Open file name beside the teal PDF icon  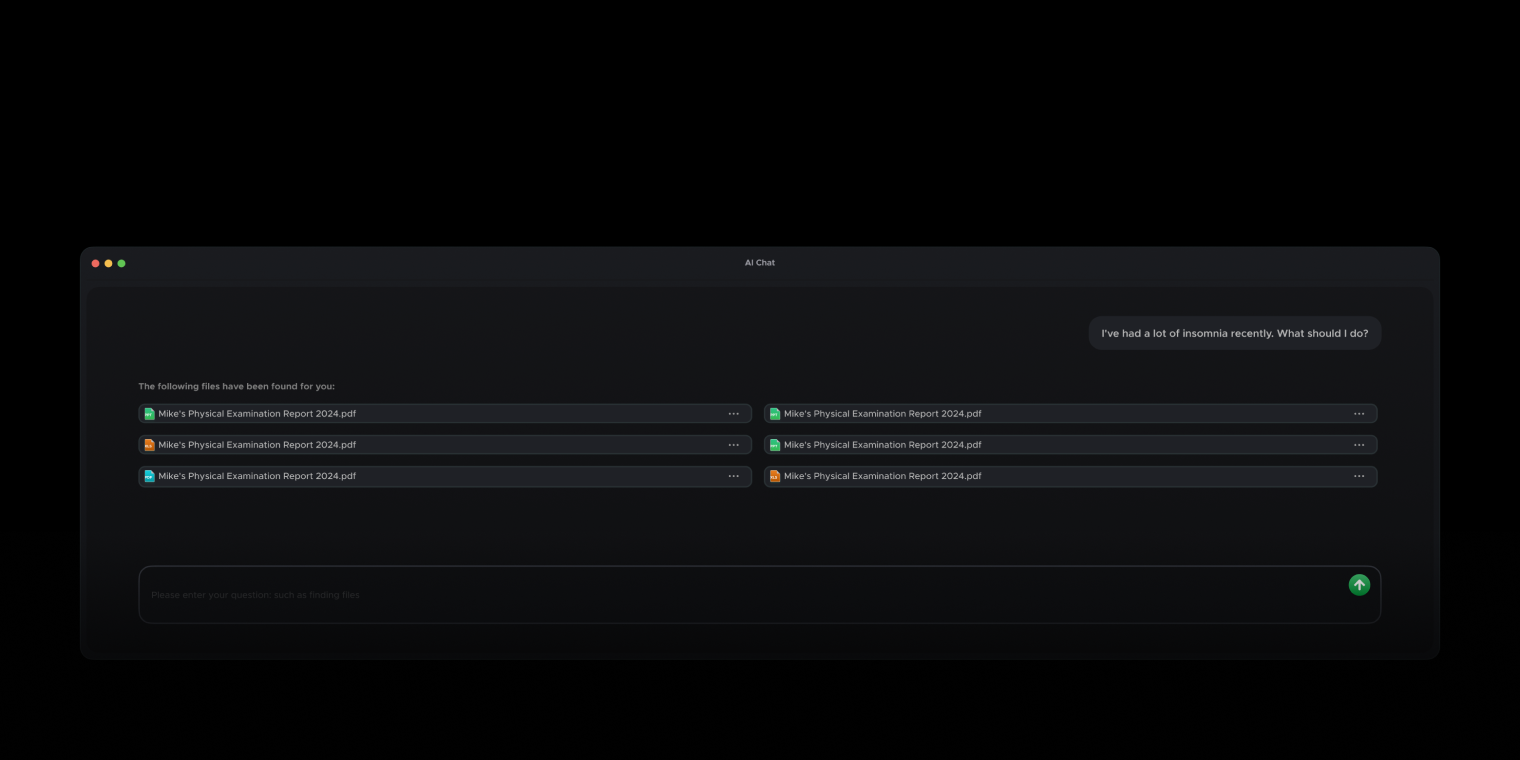tap(257, 476)
